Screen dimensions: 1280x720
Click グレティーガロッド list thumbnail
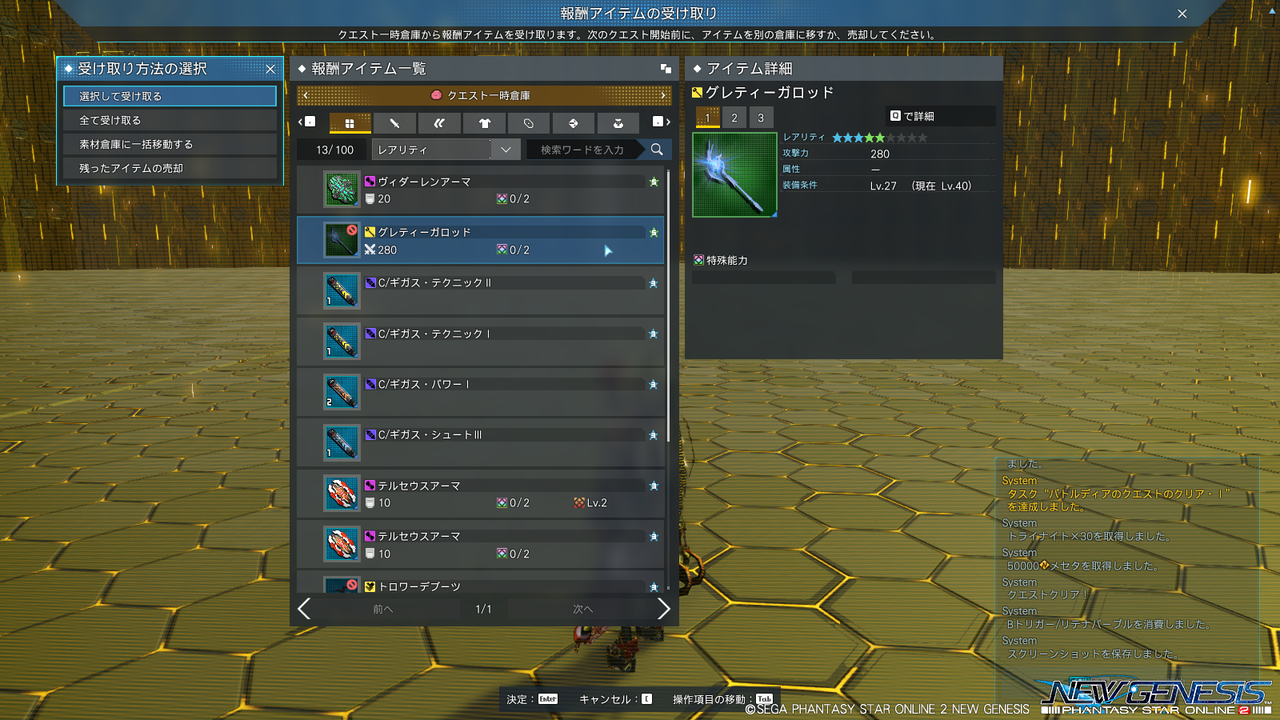(x=342, y=241)
